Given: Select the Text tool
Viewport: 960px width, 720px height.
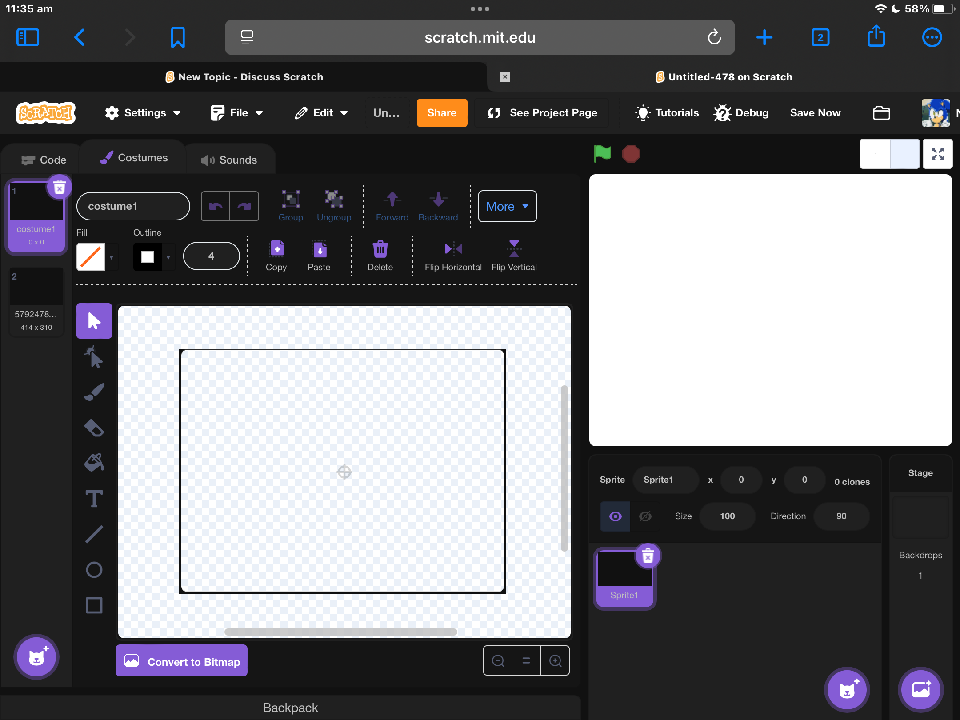Looking at the screenshot, I should coord(93,498).
